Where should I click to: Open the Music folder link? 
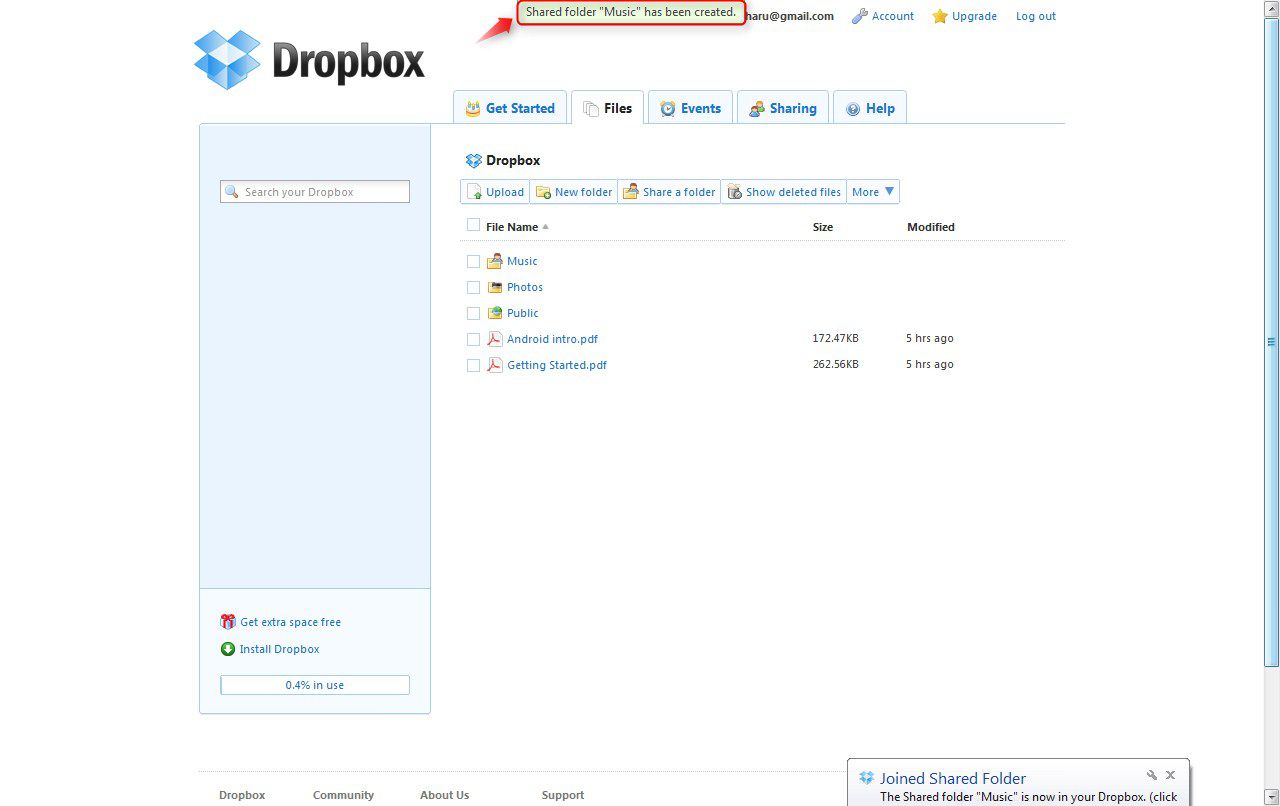coord(522,261)
